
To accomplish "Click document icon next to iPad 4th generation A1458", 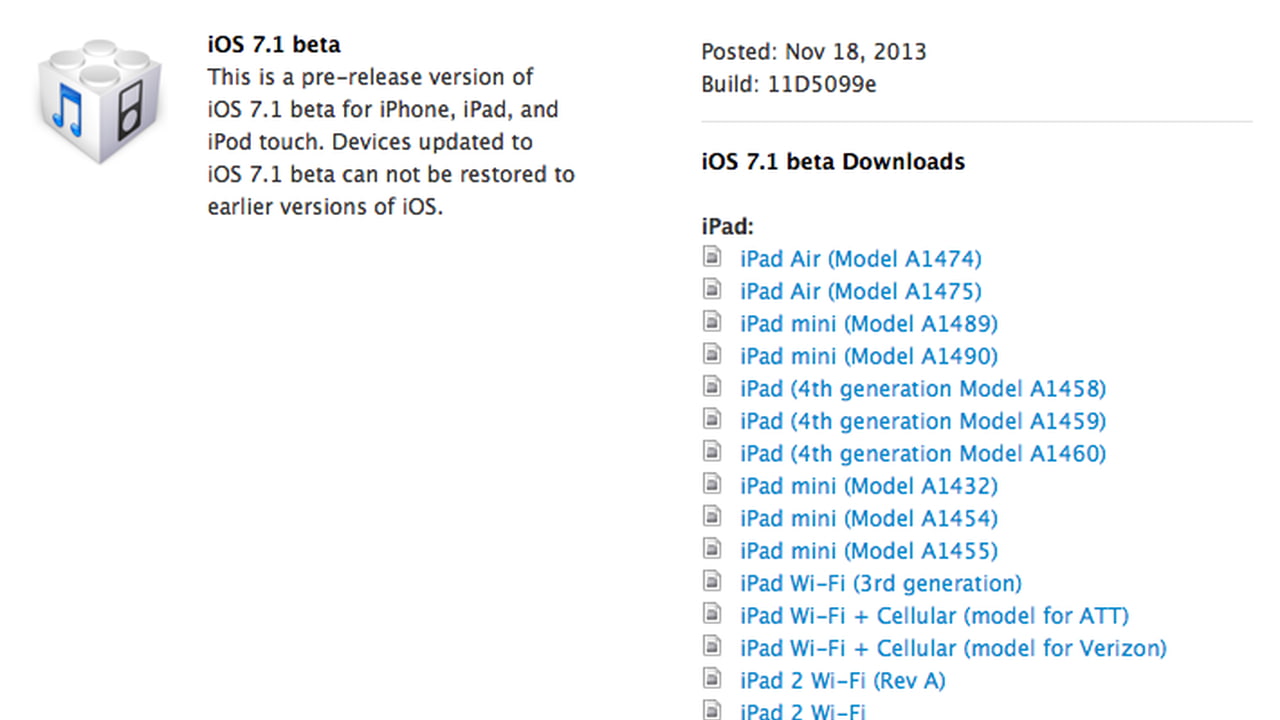I will coord(712,387).
